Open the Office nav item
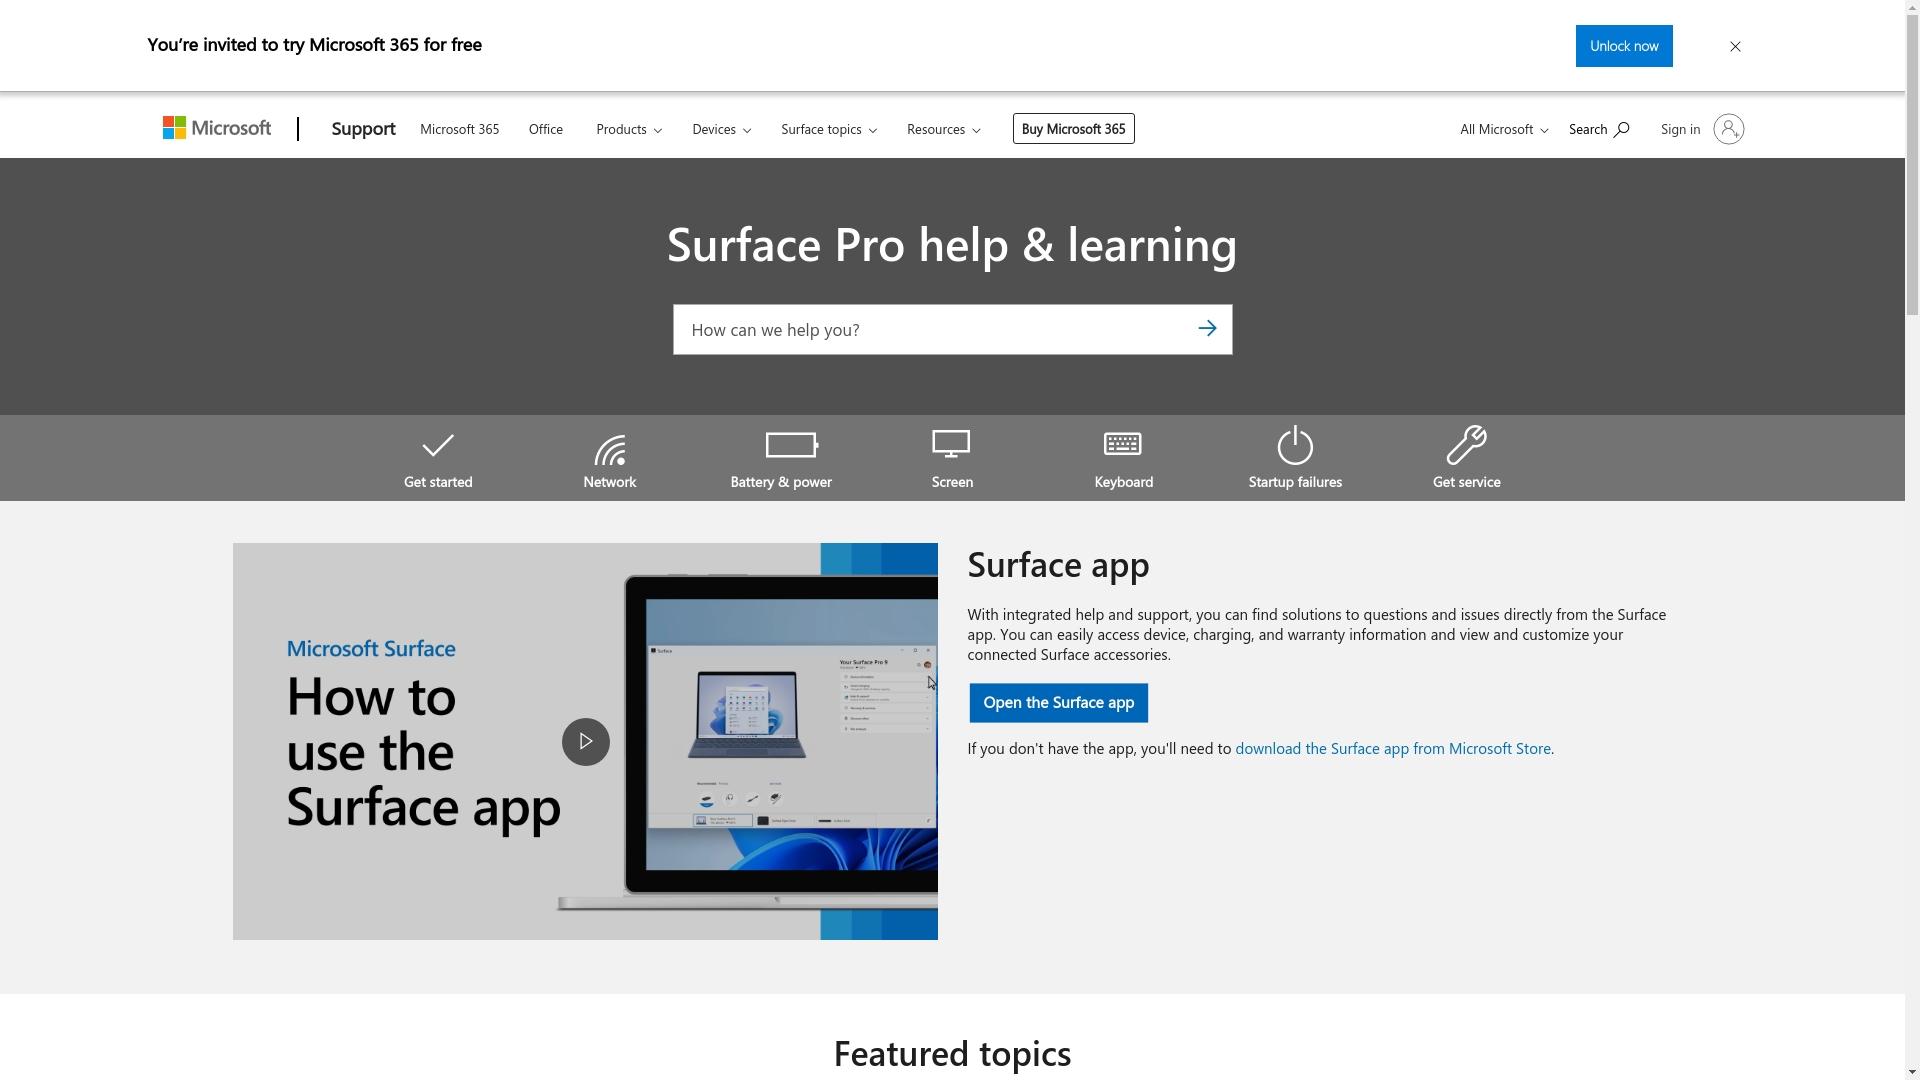Screen dimensions: 1920x1080 [x=546, y=129]
